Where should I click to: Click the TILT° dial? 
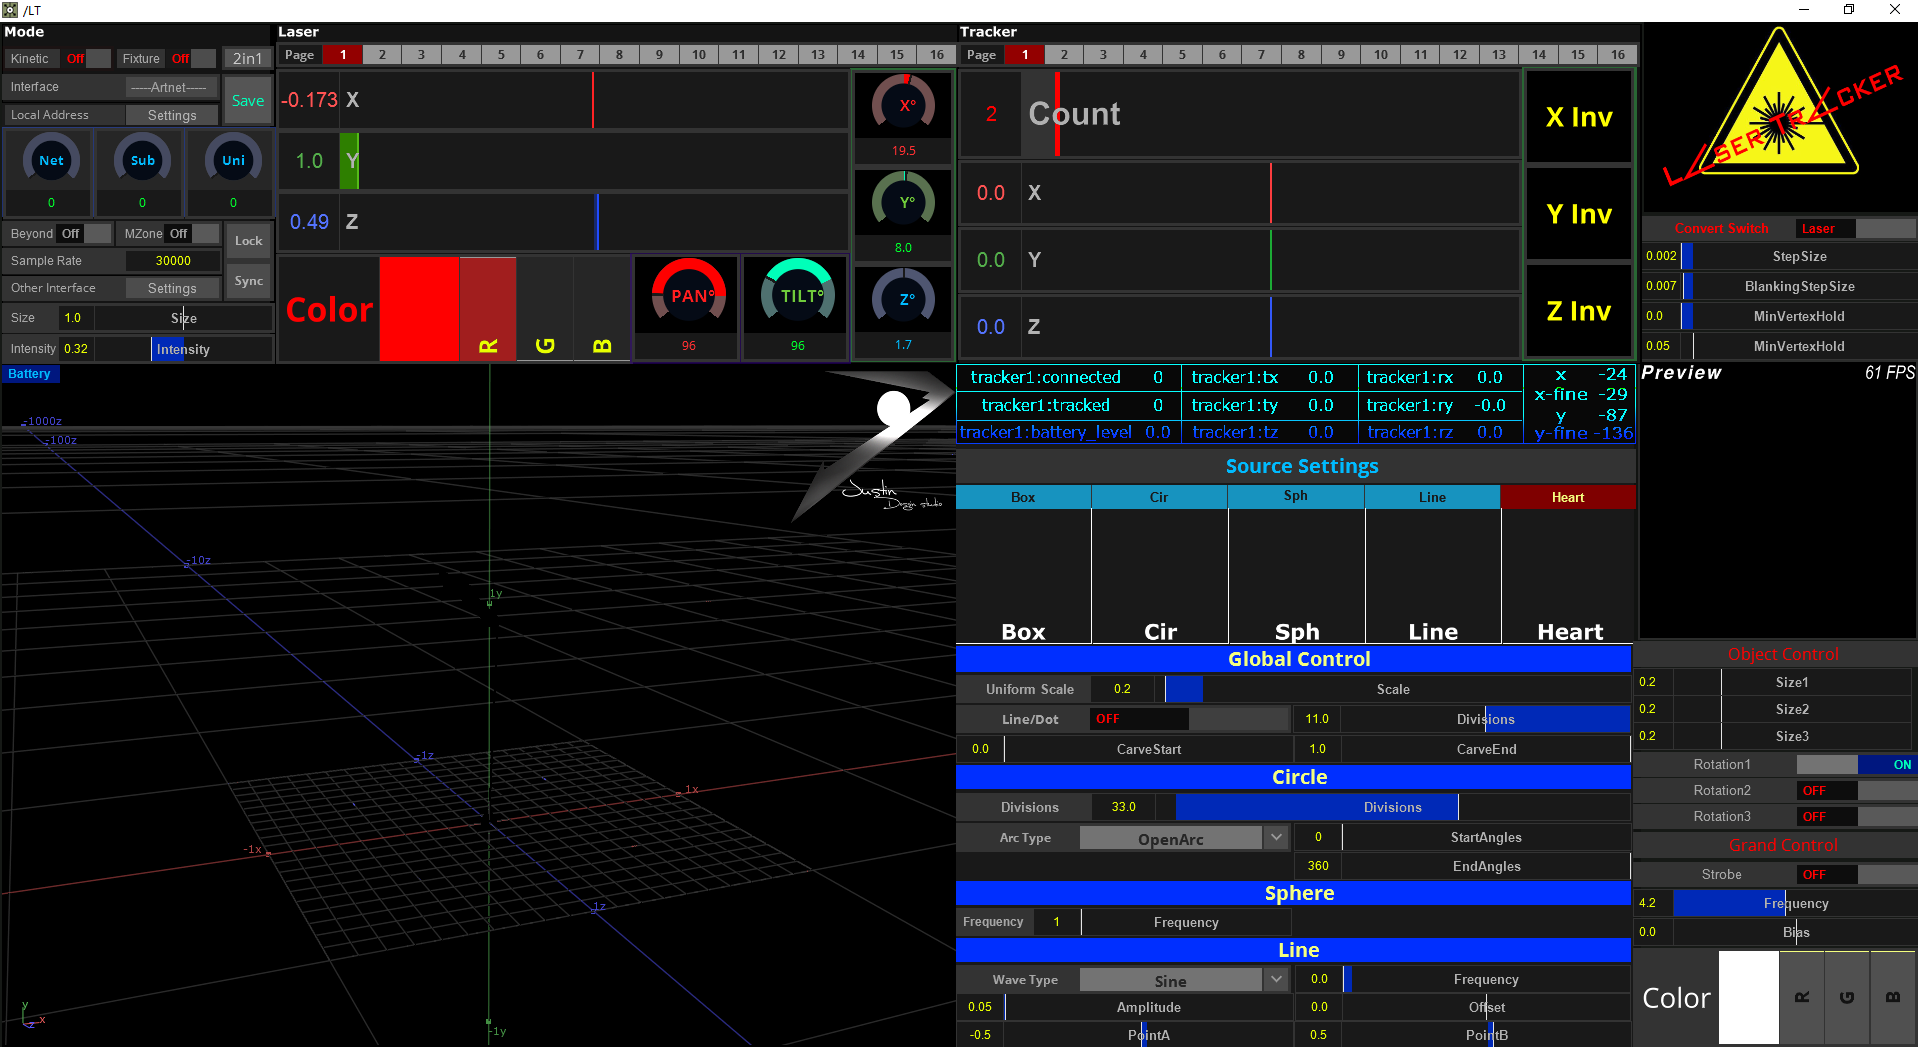point(797,295)
